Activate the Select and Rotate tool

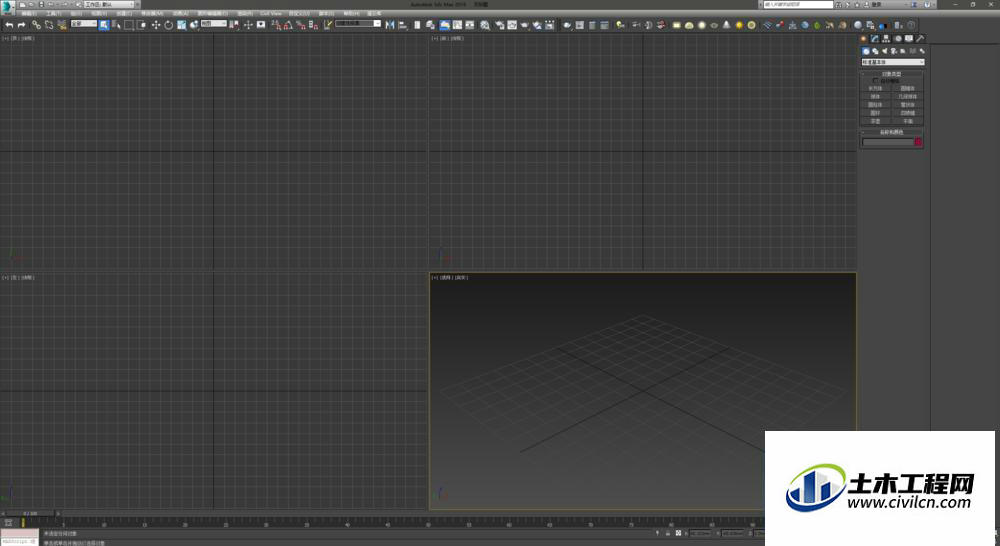point(168,25)
